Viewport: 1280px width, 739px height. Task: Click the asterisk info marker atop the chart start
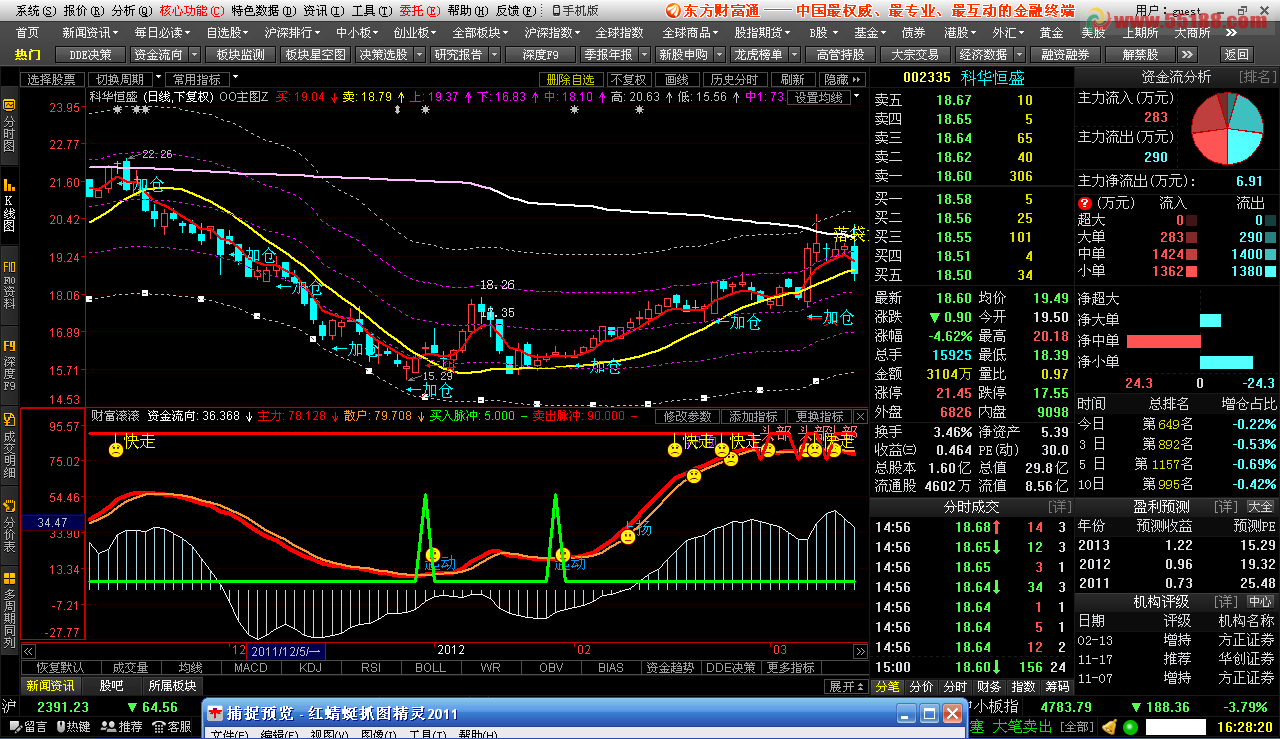click(x=117, y=110)
